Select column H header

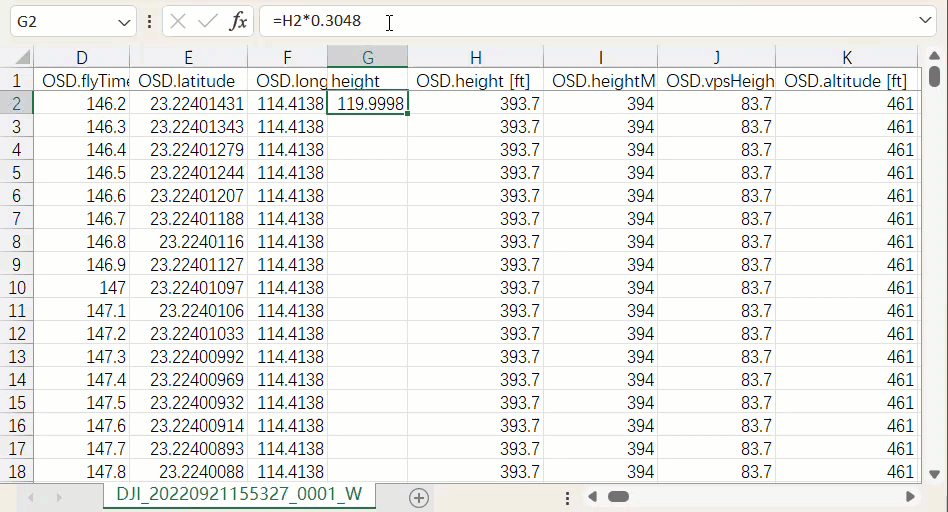click(475, 57)
